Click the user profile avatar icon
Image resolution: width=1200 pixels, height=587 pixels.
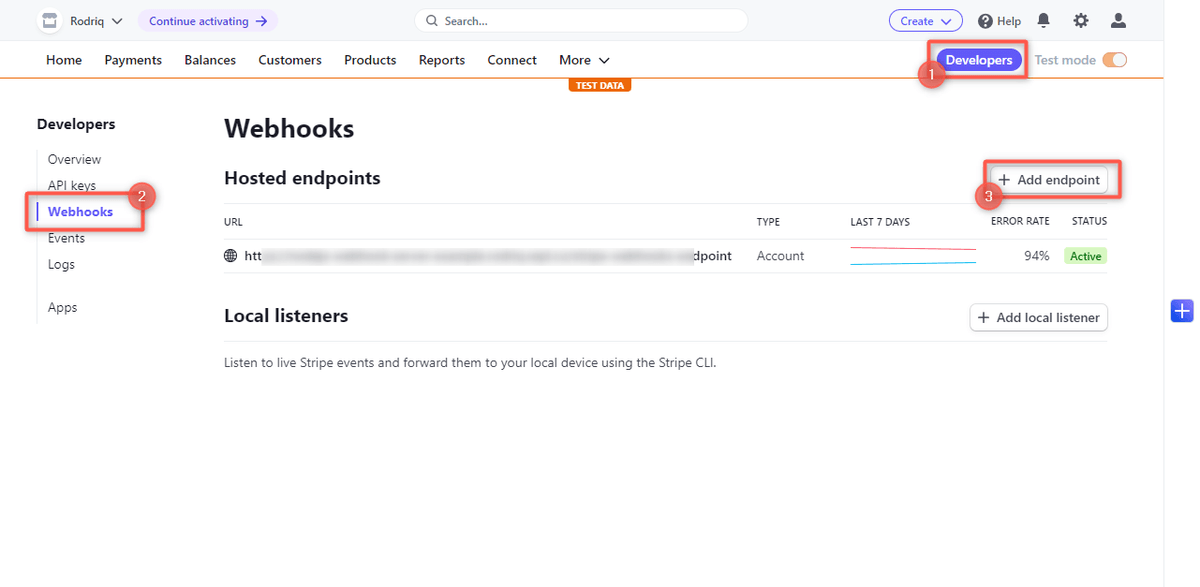[1118, 20]
